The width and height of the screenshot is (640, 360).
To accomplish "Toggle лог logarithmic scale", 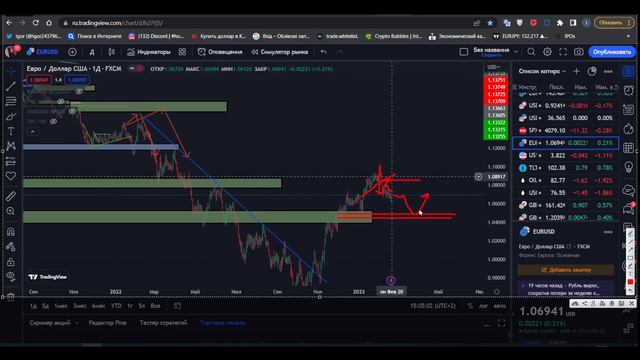I will coord(483,306).
